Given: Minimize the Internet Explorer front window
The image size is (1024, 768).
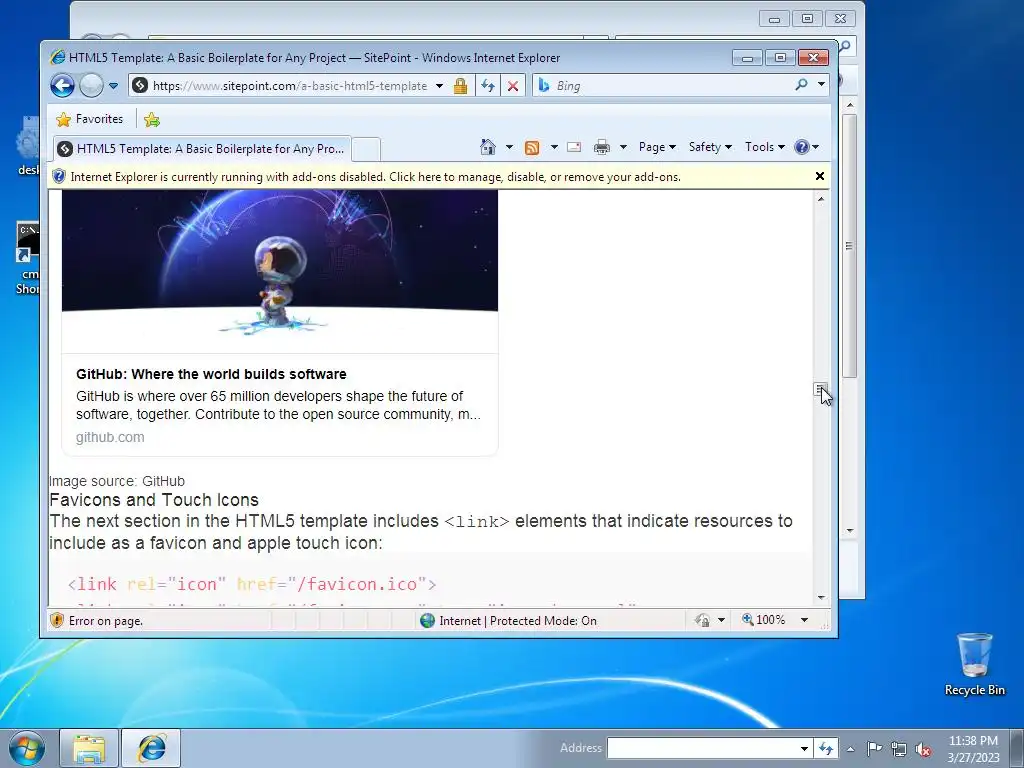Looking at the screenshot, I should pyautogui.click(x=748, y=58).
